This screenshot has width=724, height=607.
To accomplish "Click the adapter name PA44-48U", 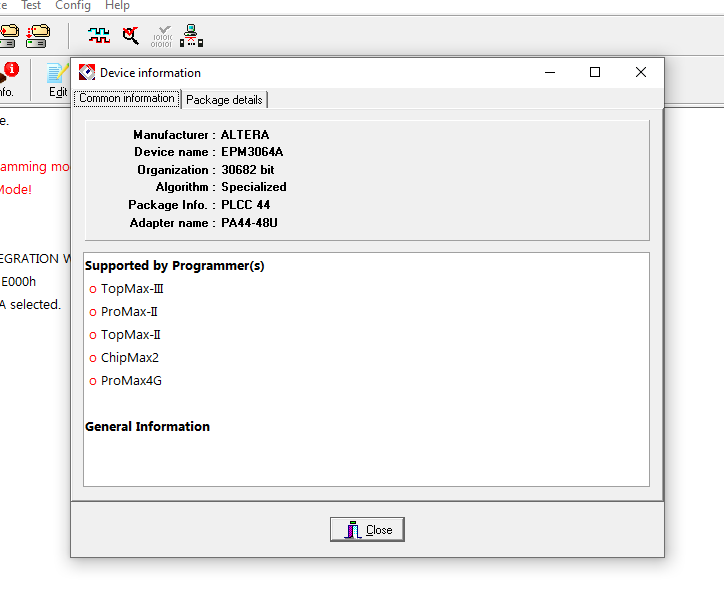I will [249, 223].
